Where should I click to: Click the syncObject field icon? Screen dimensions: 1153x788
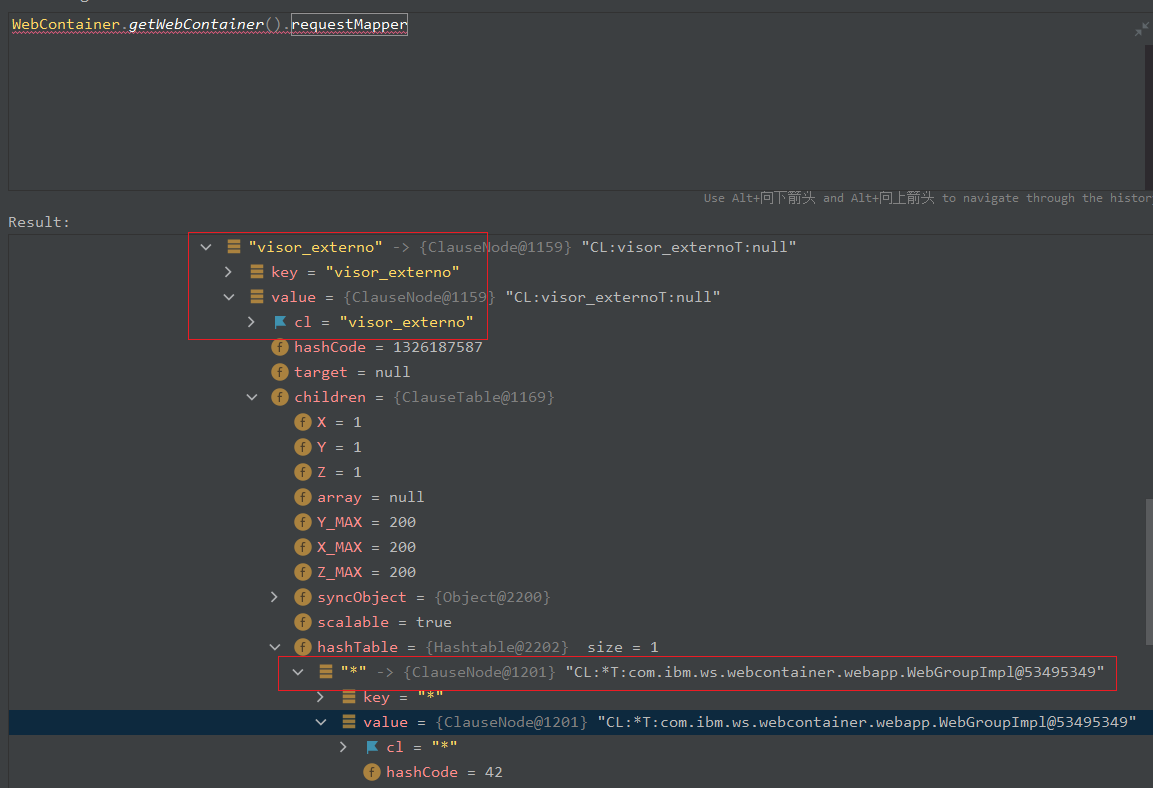[x=302, y=597]
